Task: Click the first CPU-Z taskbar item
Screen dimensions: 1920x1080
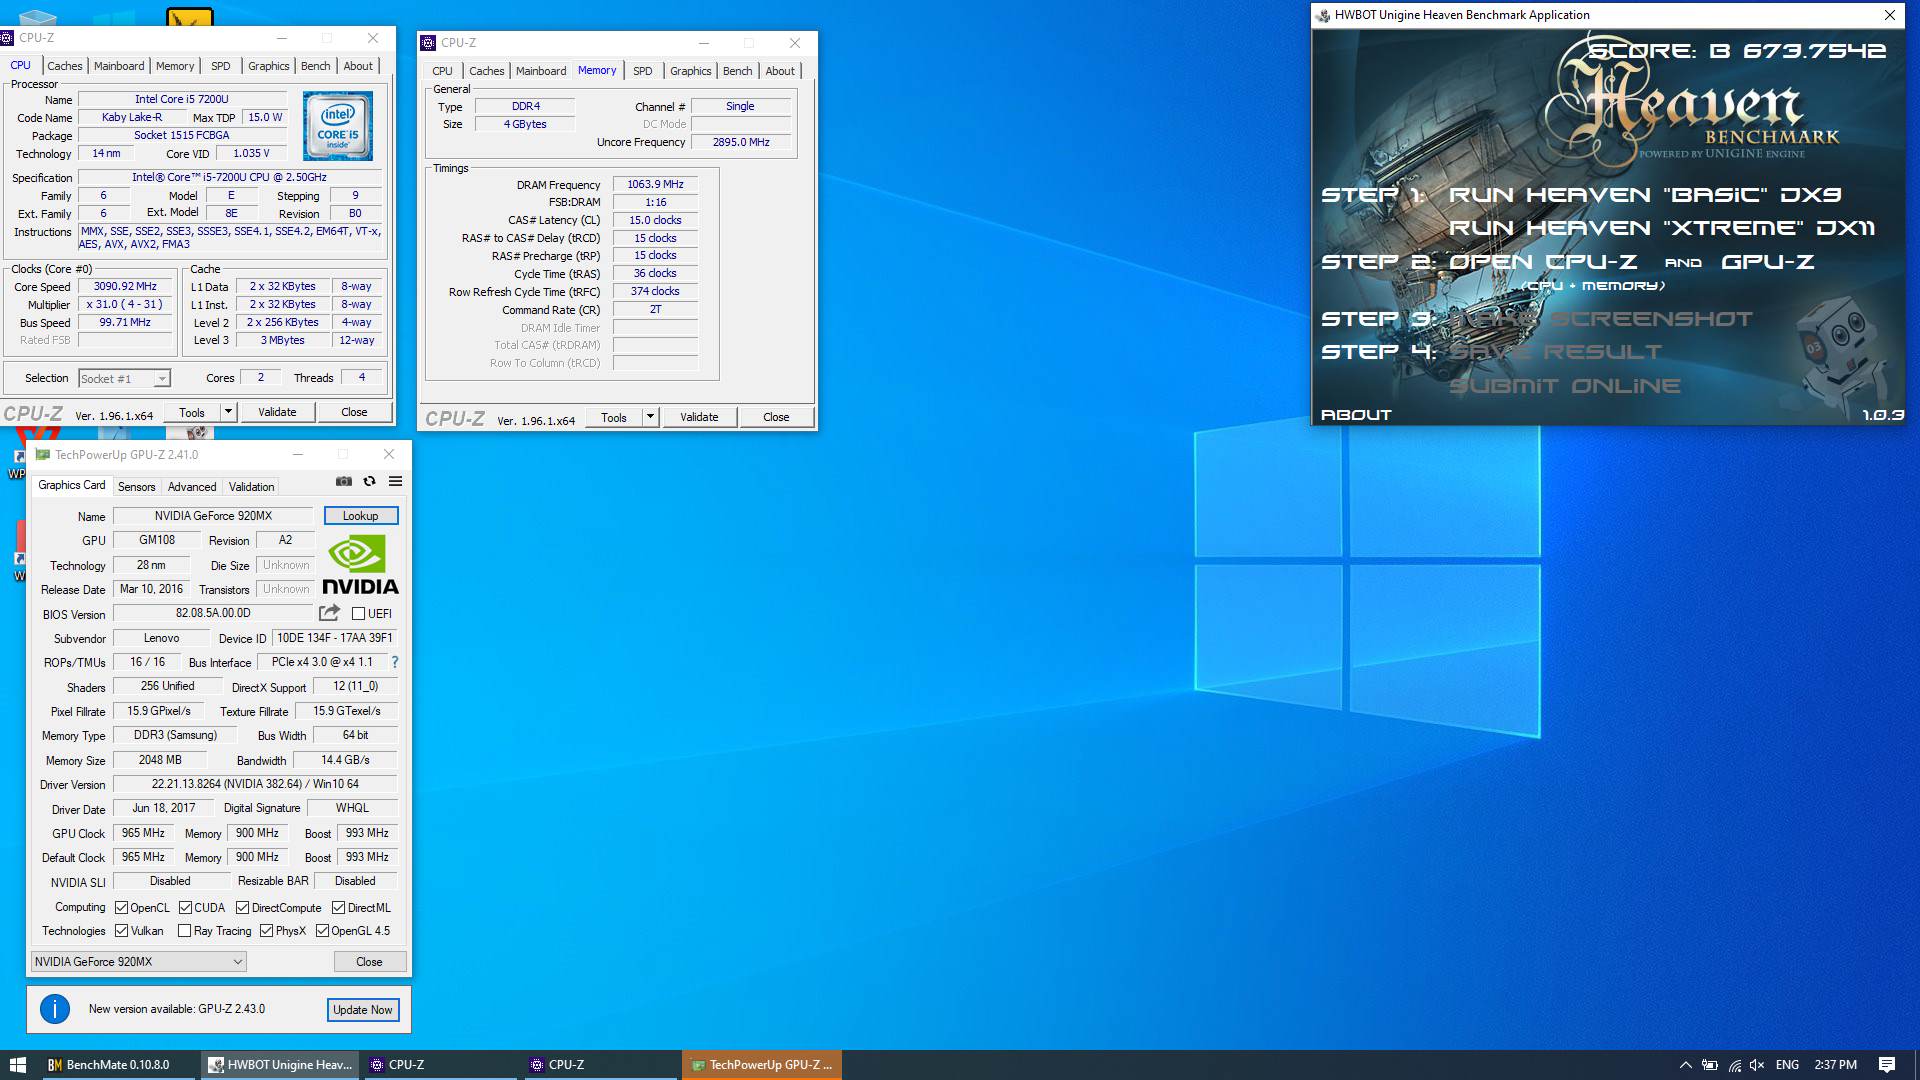Action: pos(440,1065)
